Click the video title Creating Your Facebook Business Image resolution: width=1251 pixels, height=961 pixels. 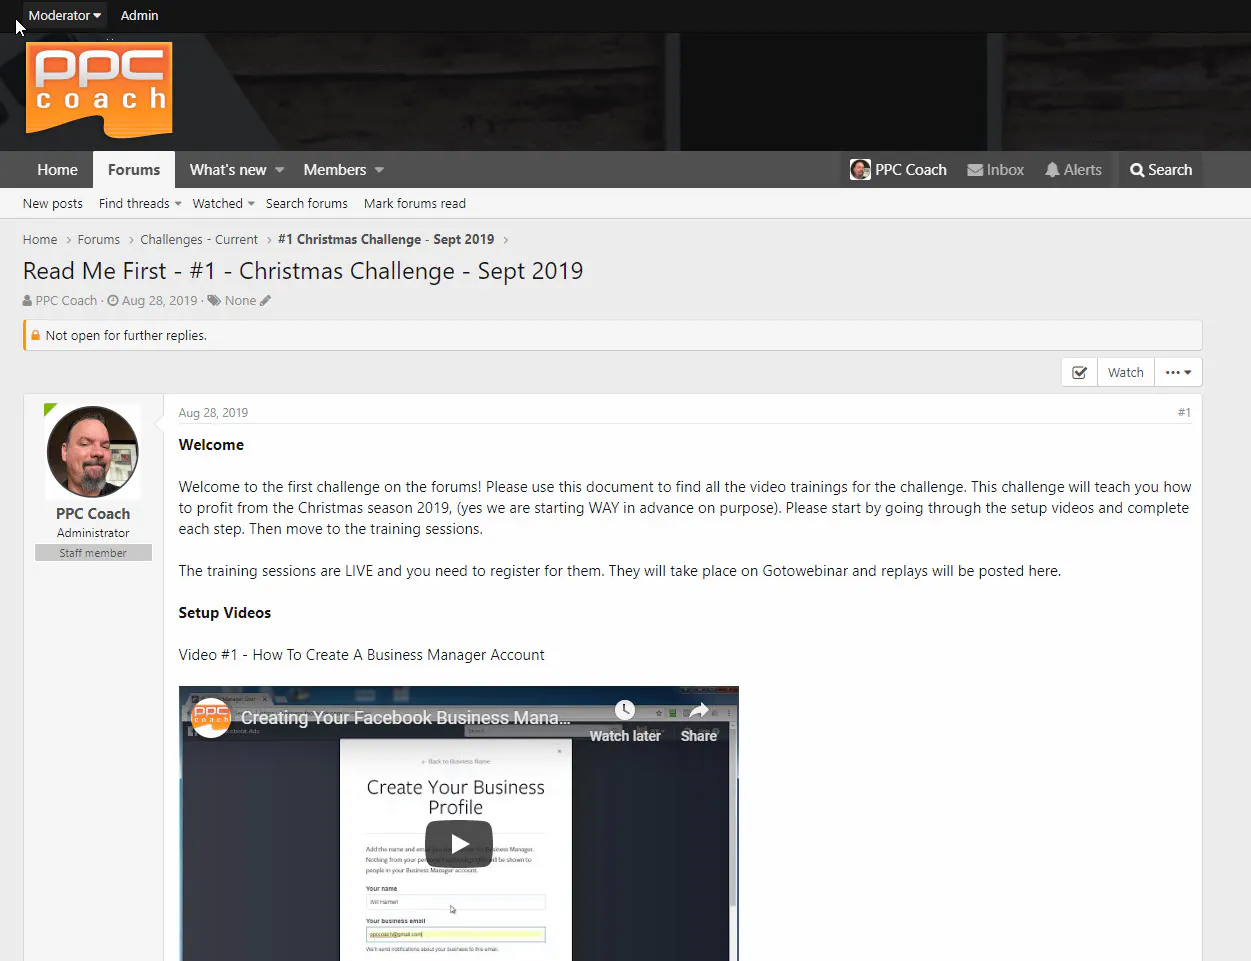406,718
